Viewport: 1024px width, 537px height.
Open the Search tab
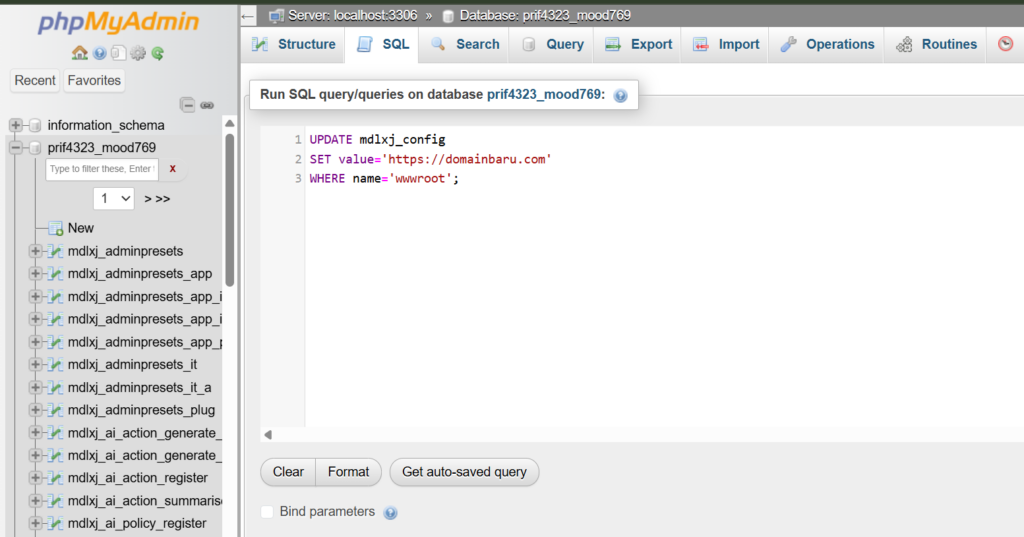[464, 44]
